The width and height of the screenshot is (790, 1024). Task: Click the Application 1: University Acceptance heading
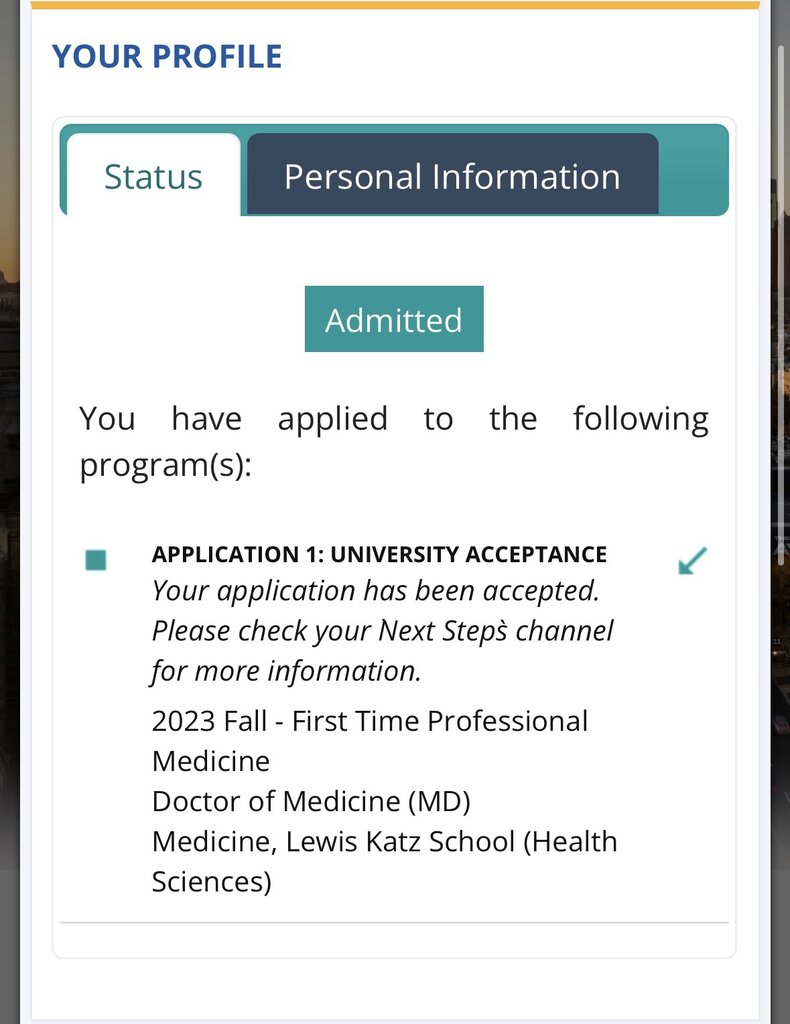(x=379, y=554)
